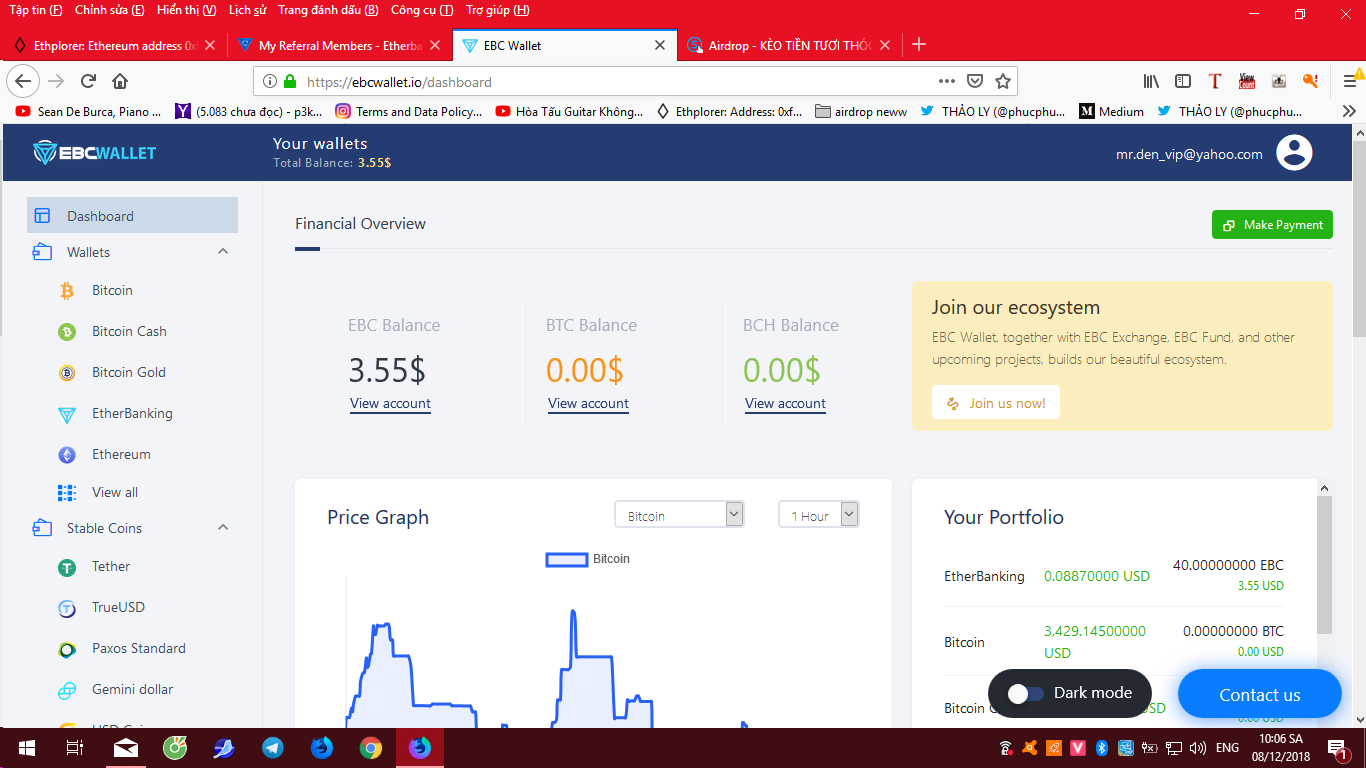
Task: Select the View all wallets grid item
Action: [x=115, y=492]
